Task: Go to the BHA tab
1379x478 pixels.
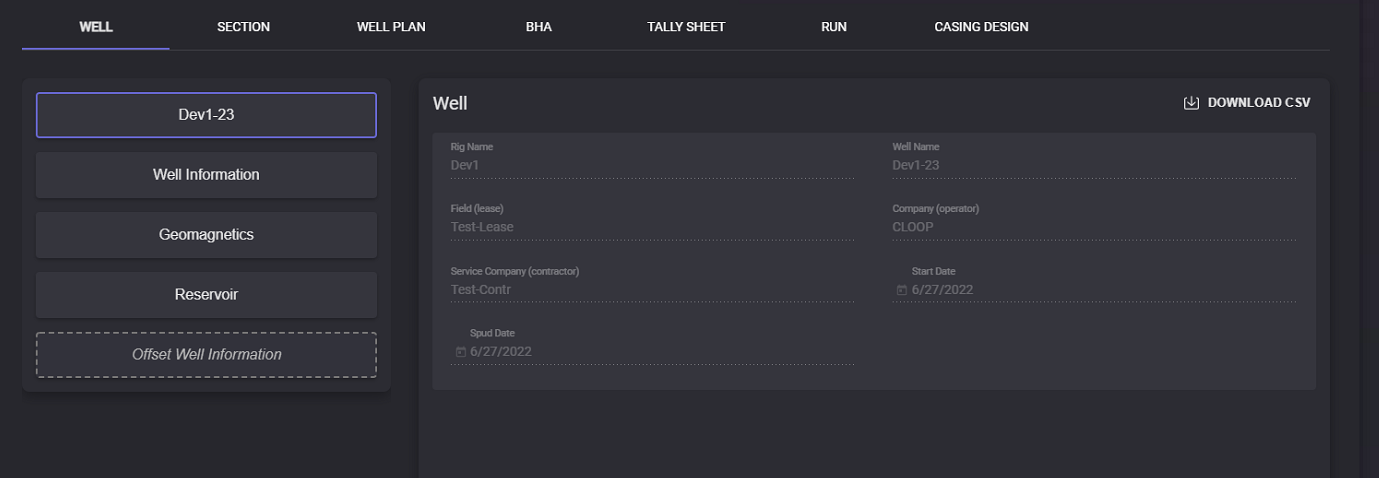Action: [x=538, y=27]
